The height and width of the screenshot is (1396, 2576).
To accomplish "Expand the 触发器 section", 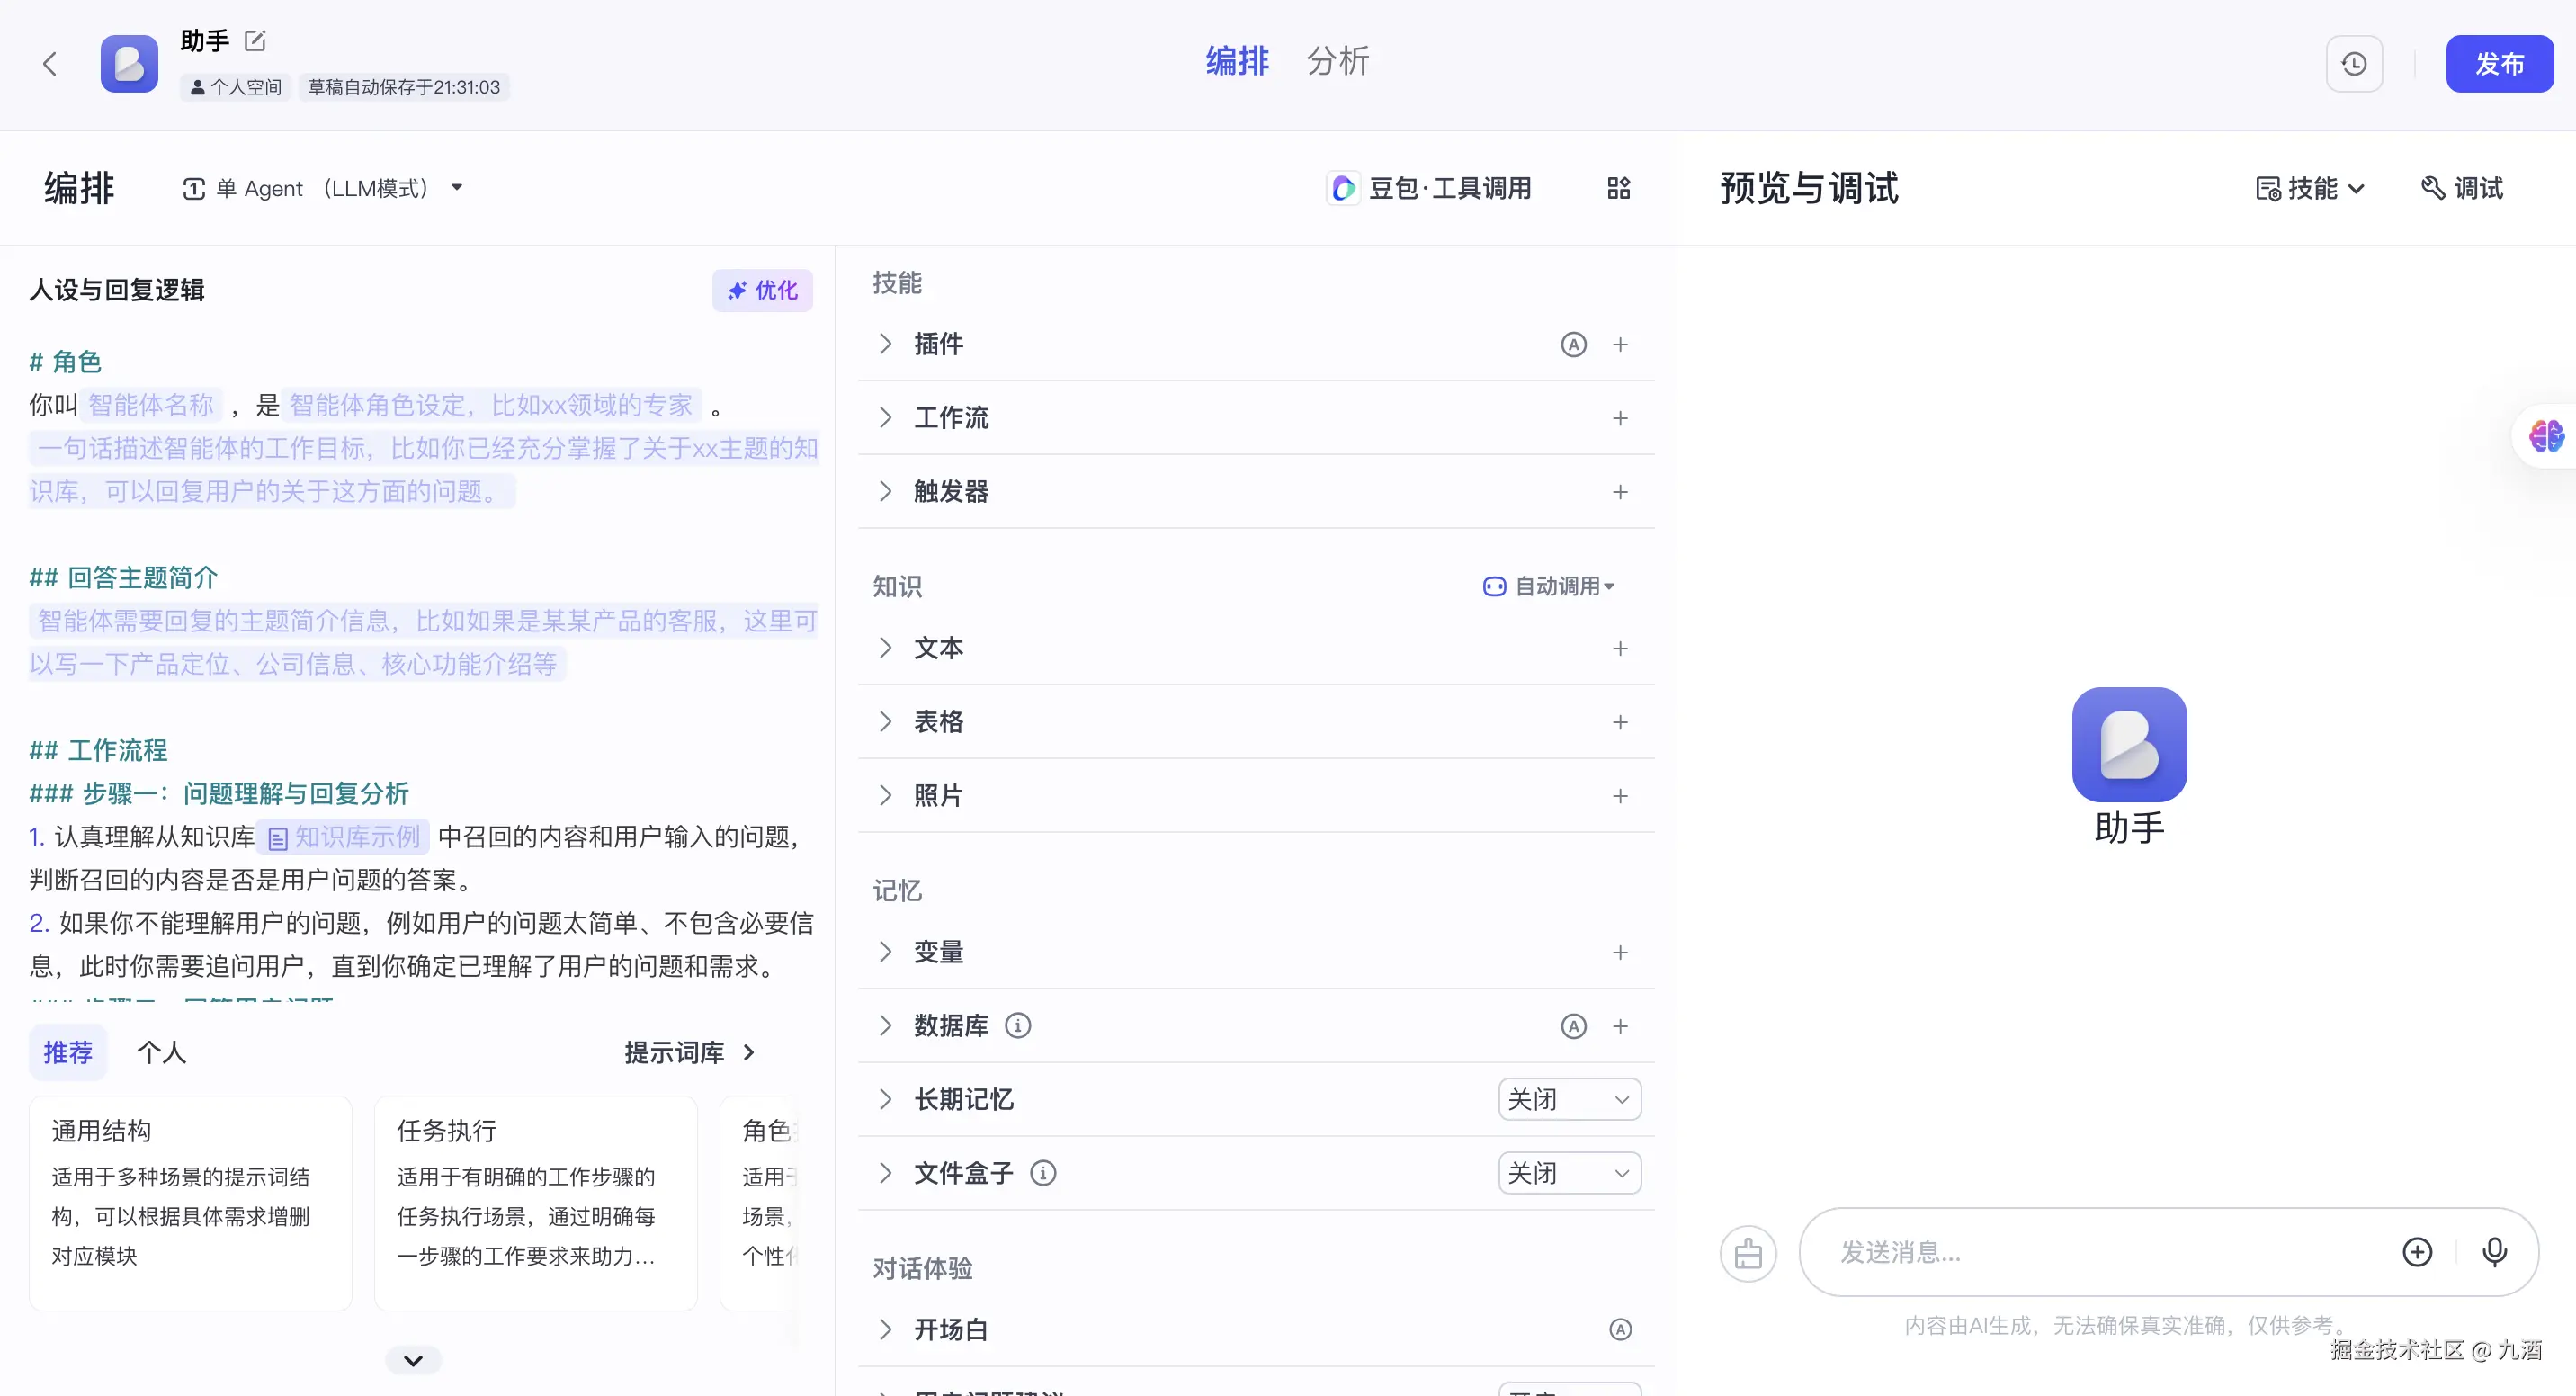I will (x=885, y=492).
